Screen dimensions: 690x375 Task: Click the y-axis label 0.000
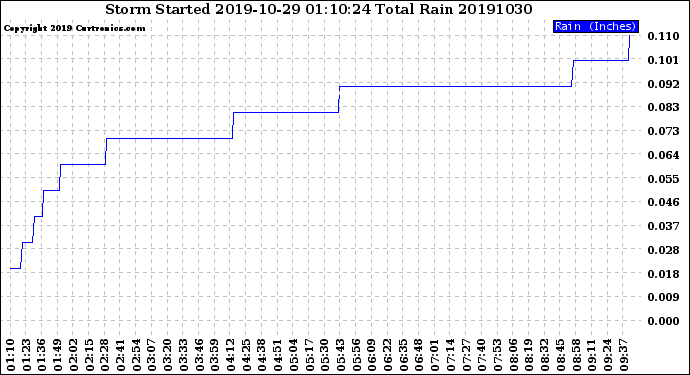pyautogui.click(x=663, y=321)
